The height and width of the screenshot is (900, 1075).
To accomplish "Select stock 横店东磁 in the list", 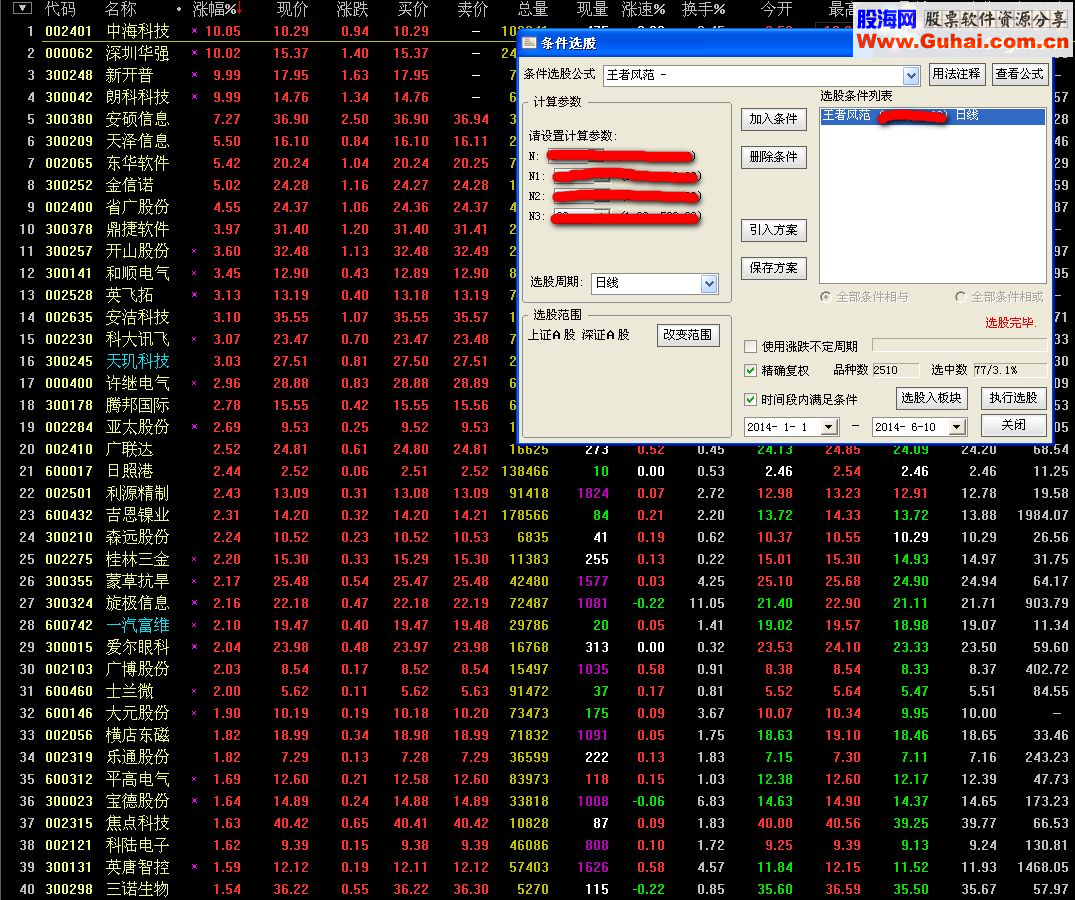I will click(x=138, y=735).
